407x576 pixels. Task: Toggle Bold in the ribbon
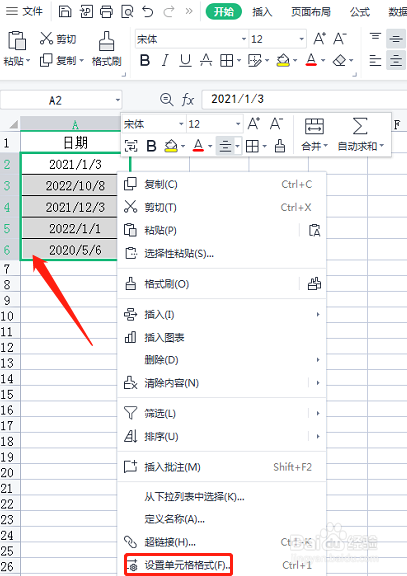coord(145,60)
